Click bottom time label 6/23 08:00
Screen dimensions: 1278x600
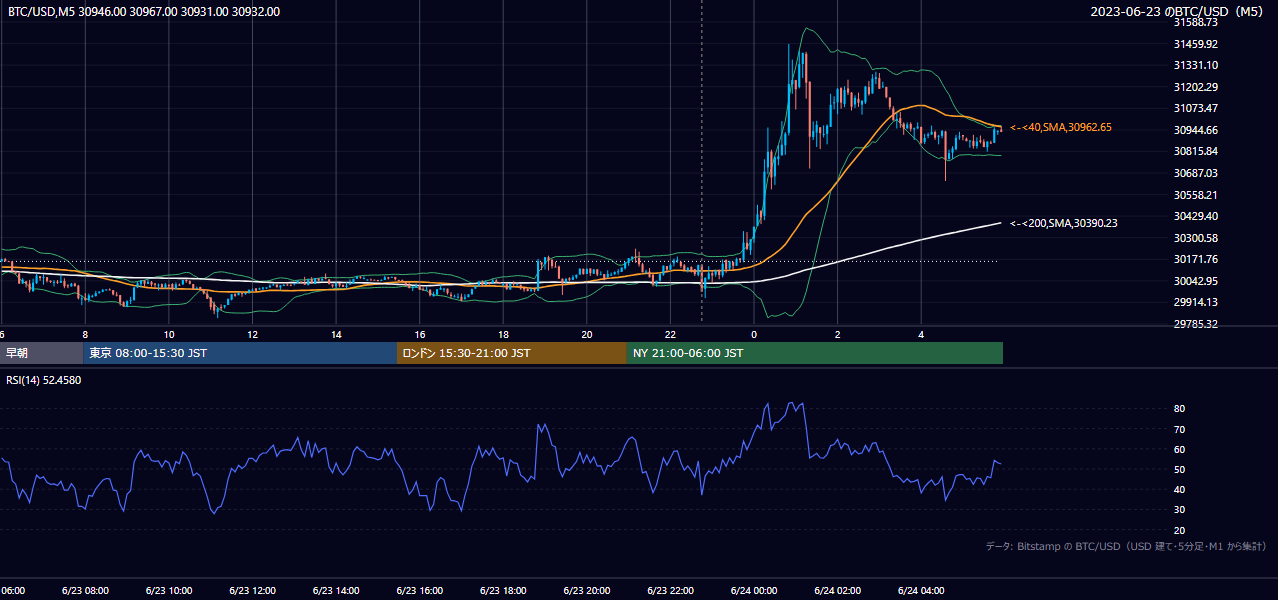coord(85,591)
